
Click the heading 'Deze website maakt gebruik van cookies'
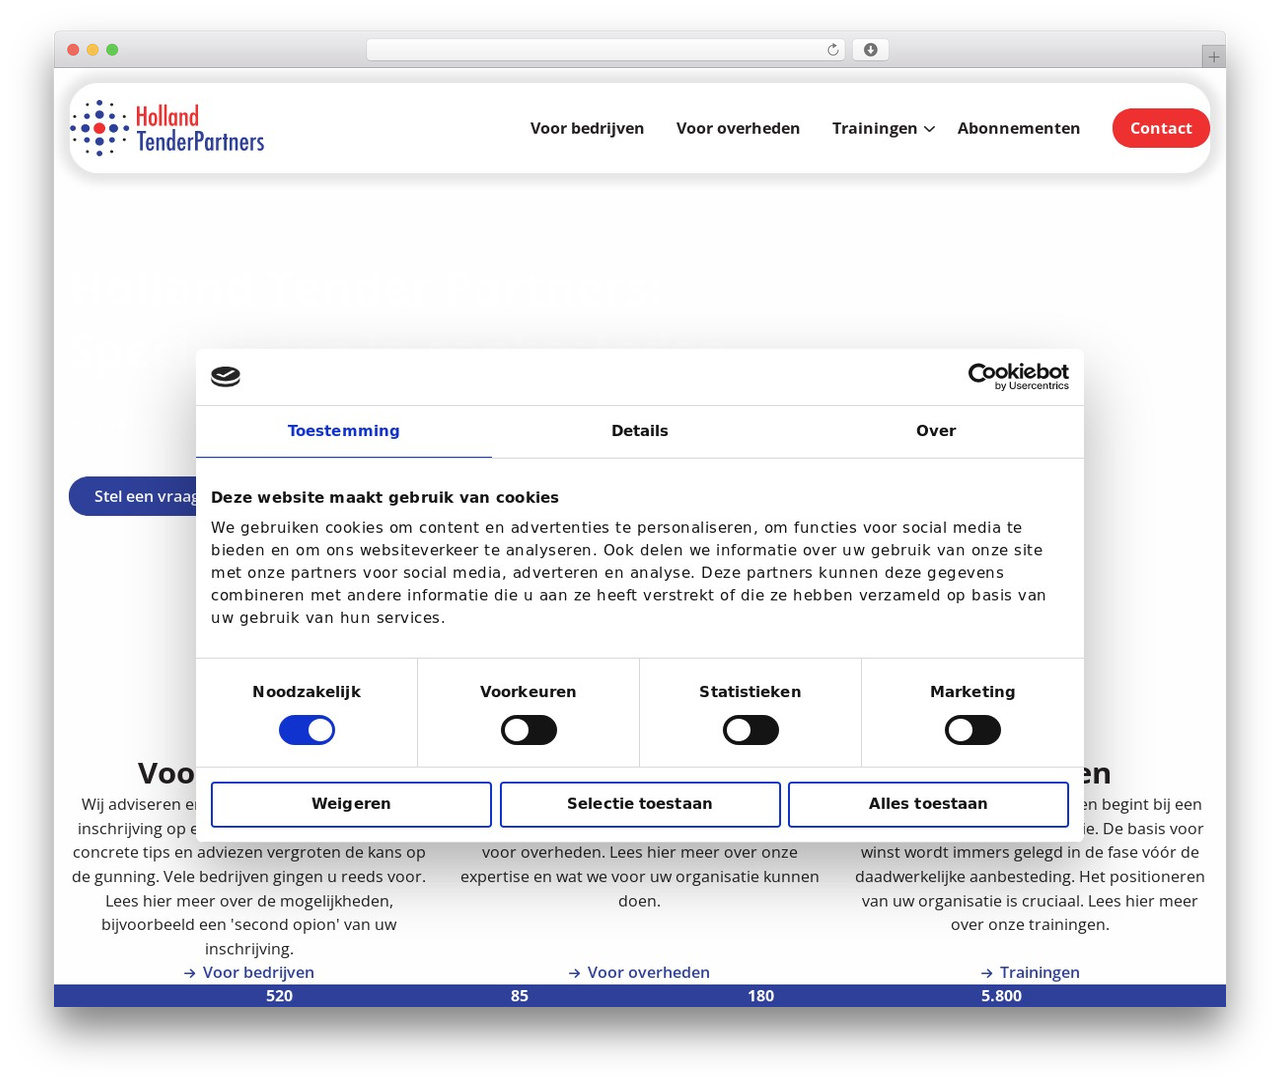385,497
